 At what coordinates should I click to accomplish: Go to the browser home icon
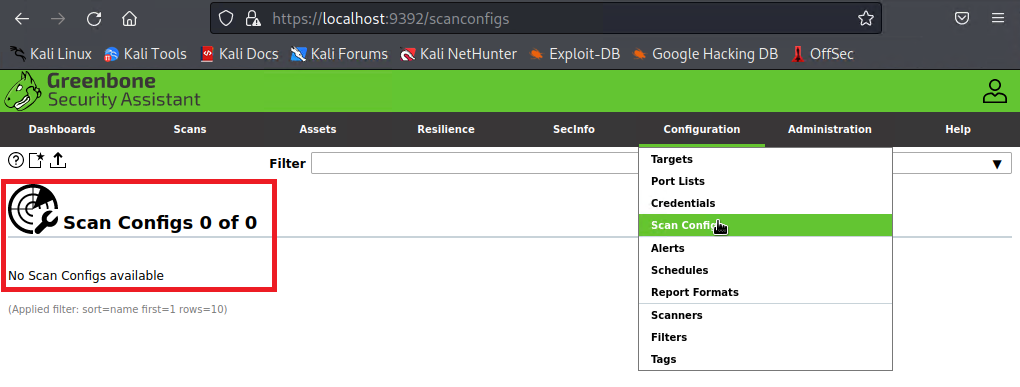point(129,19)
